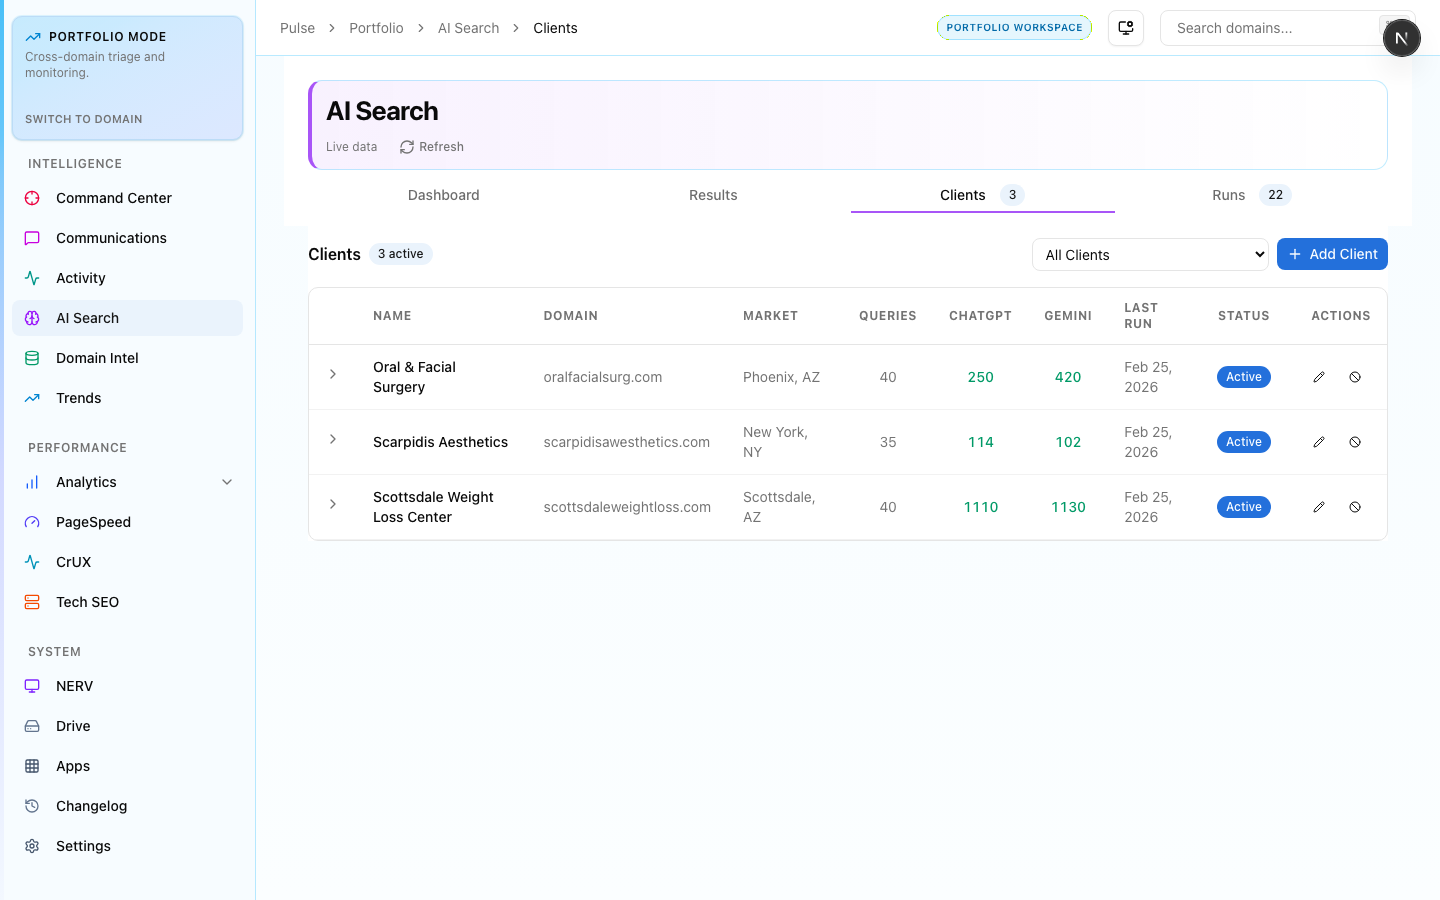This screenshot has width=1440, height=900.
Task: Switch to the Runs tab
Action: (x=1229, y=195)
